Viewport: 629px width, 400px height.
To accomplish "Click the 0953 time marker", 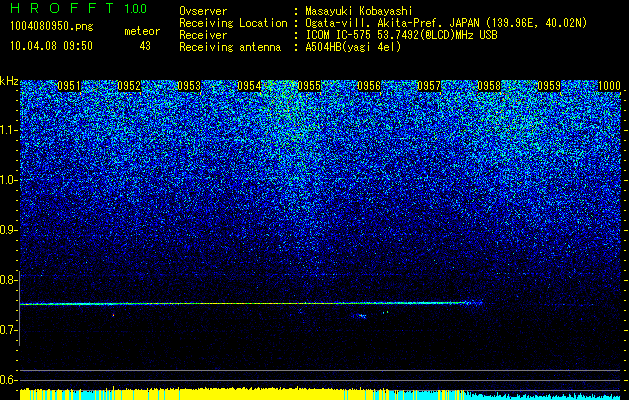I will [189, 86].
